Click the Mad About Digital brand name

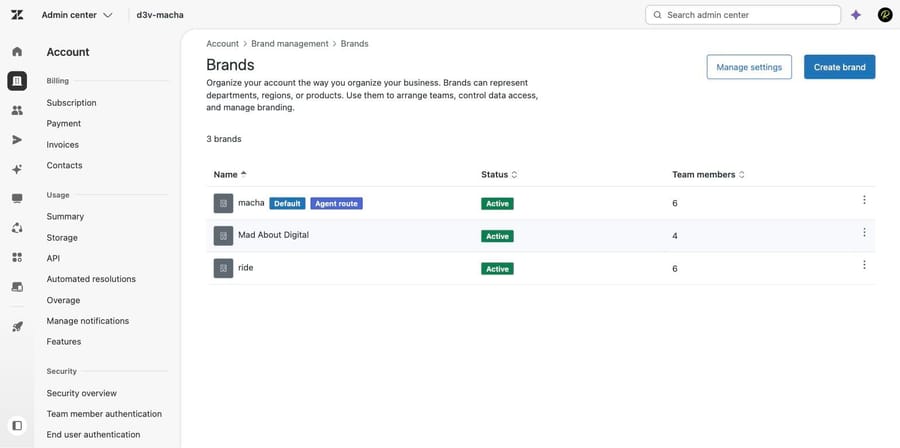pyautogui.click(x=273, y=235)
